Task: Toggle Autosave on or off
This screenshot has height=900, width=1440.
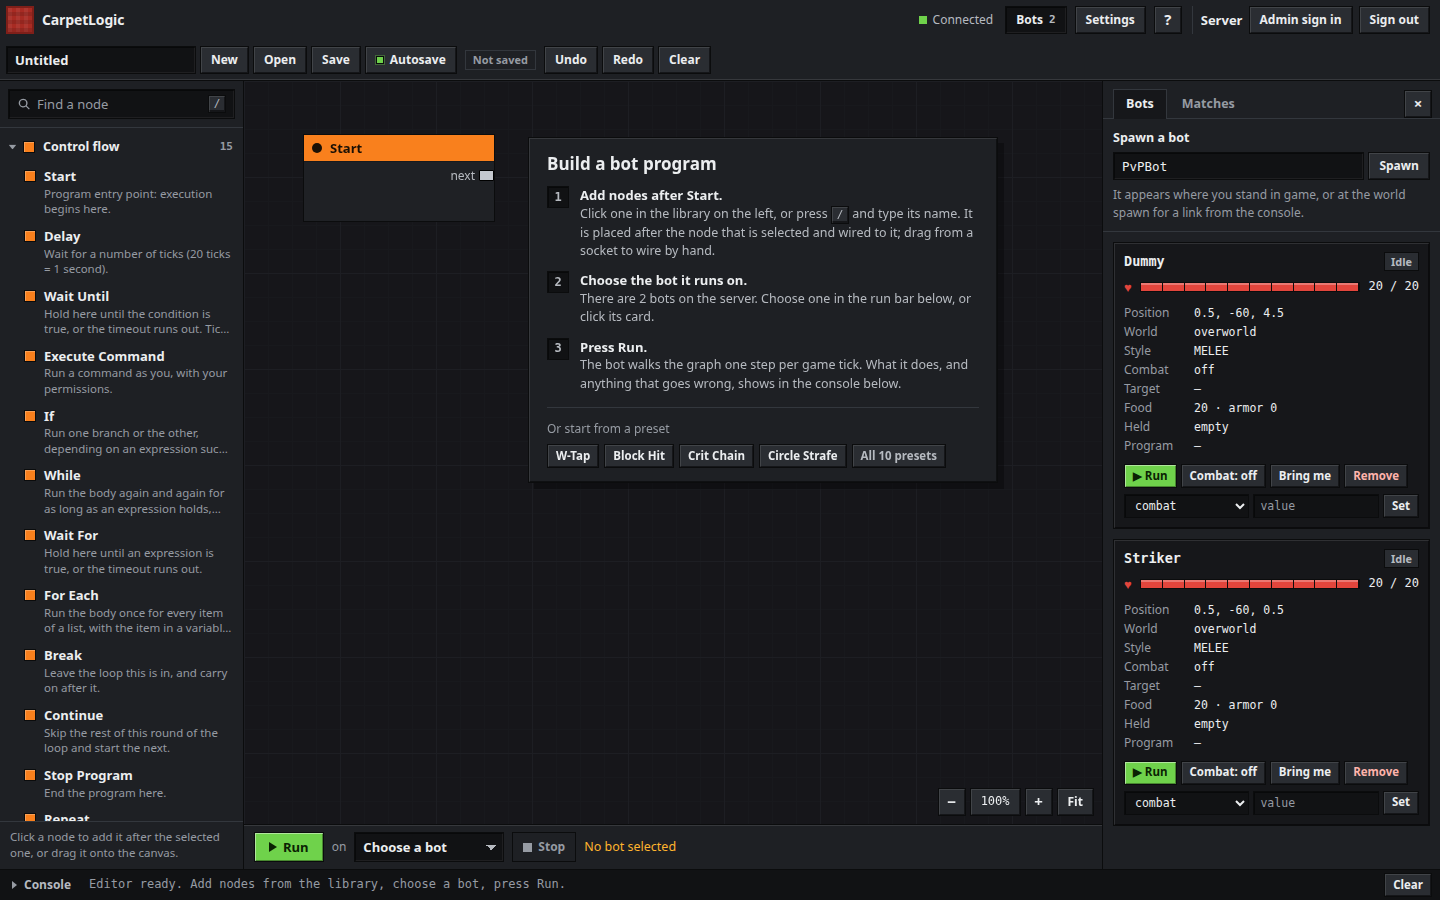Action: click(411, 60)
